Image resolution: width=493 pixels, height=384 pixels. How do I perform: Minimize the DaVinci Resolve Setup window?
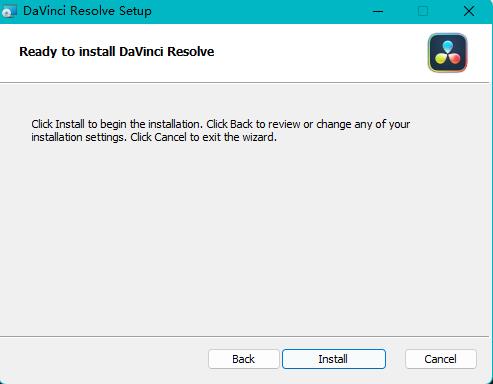(378, 11)
